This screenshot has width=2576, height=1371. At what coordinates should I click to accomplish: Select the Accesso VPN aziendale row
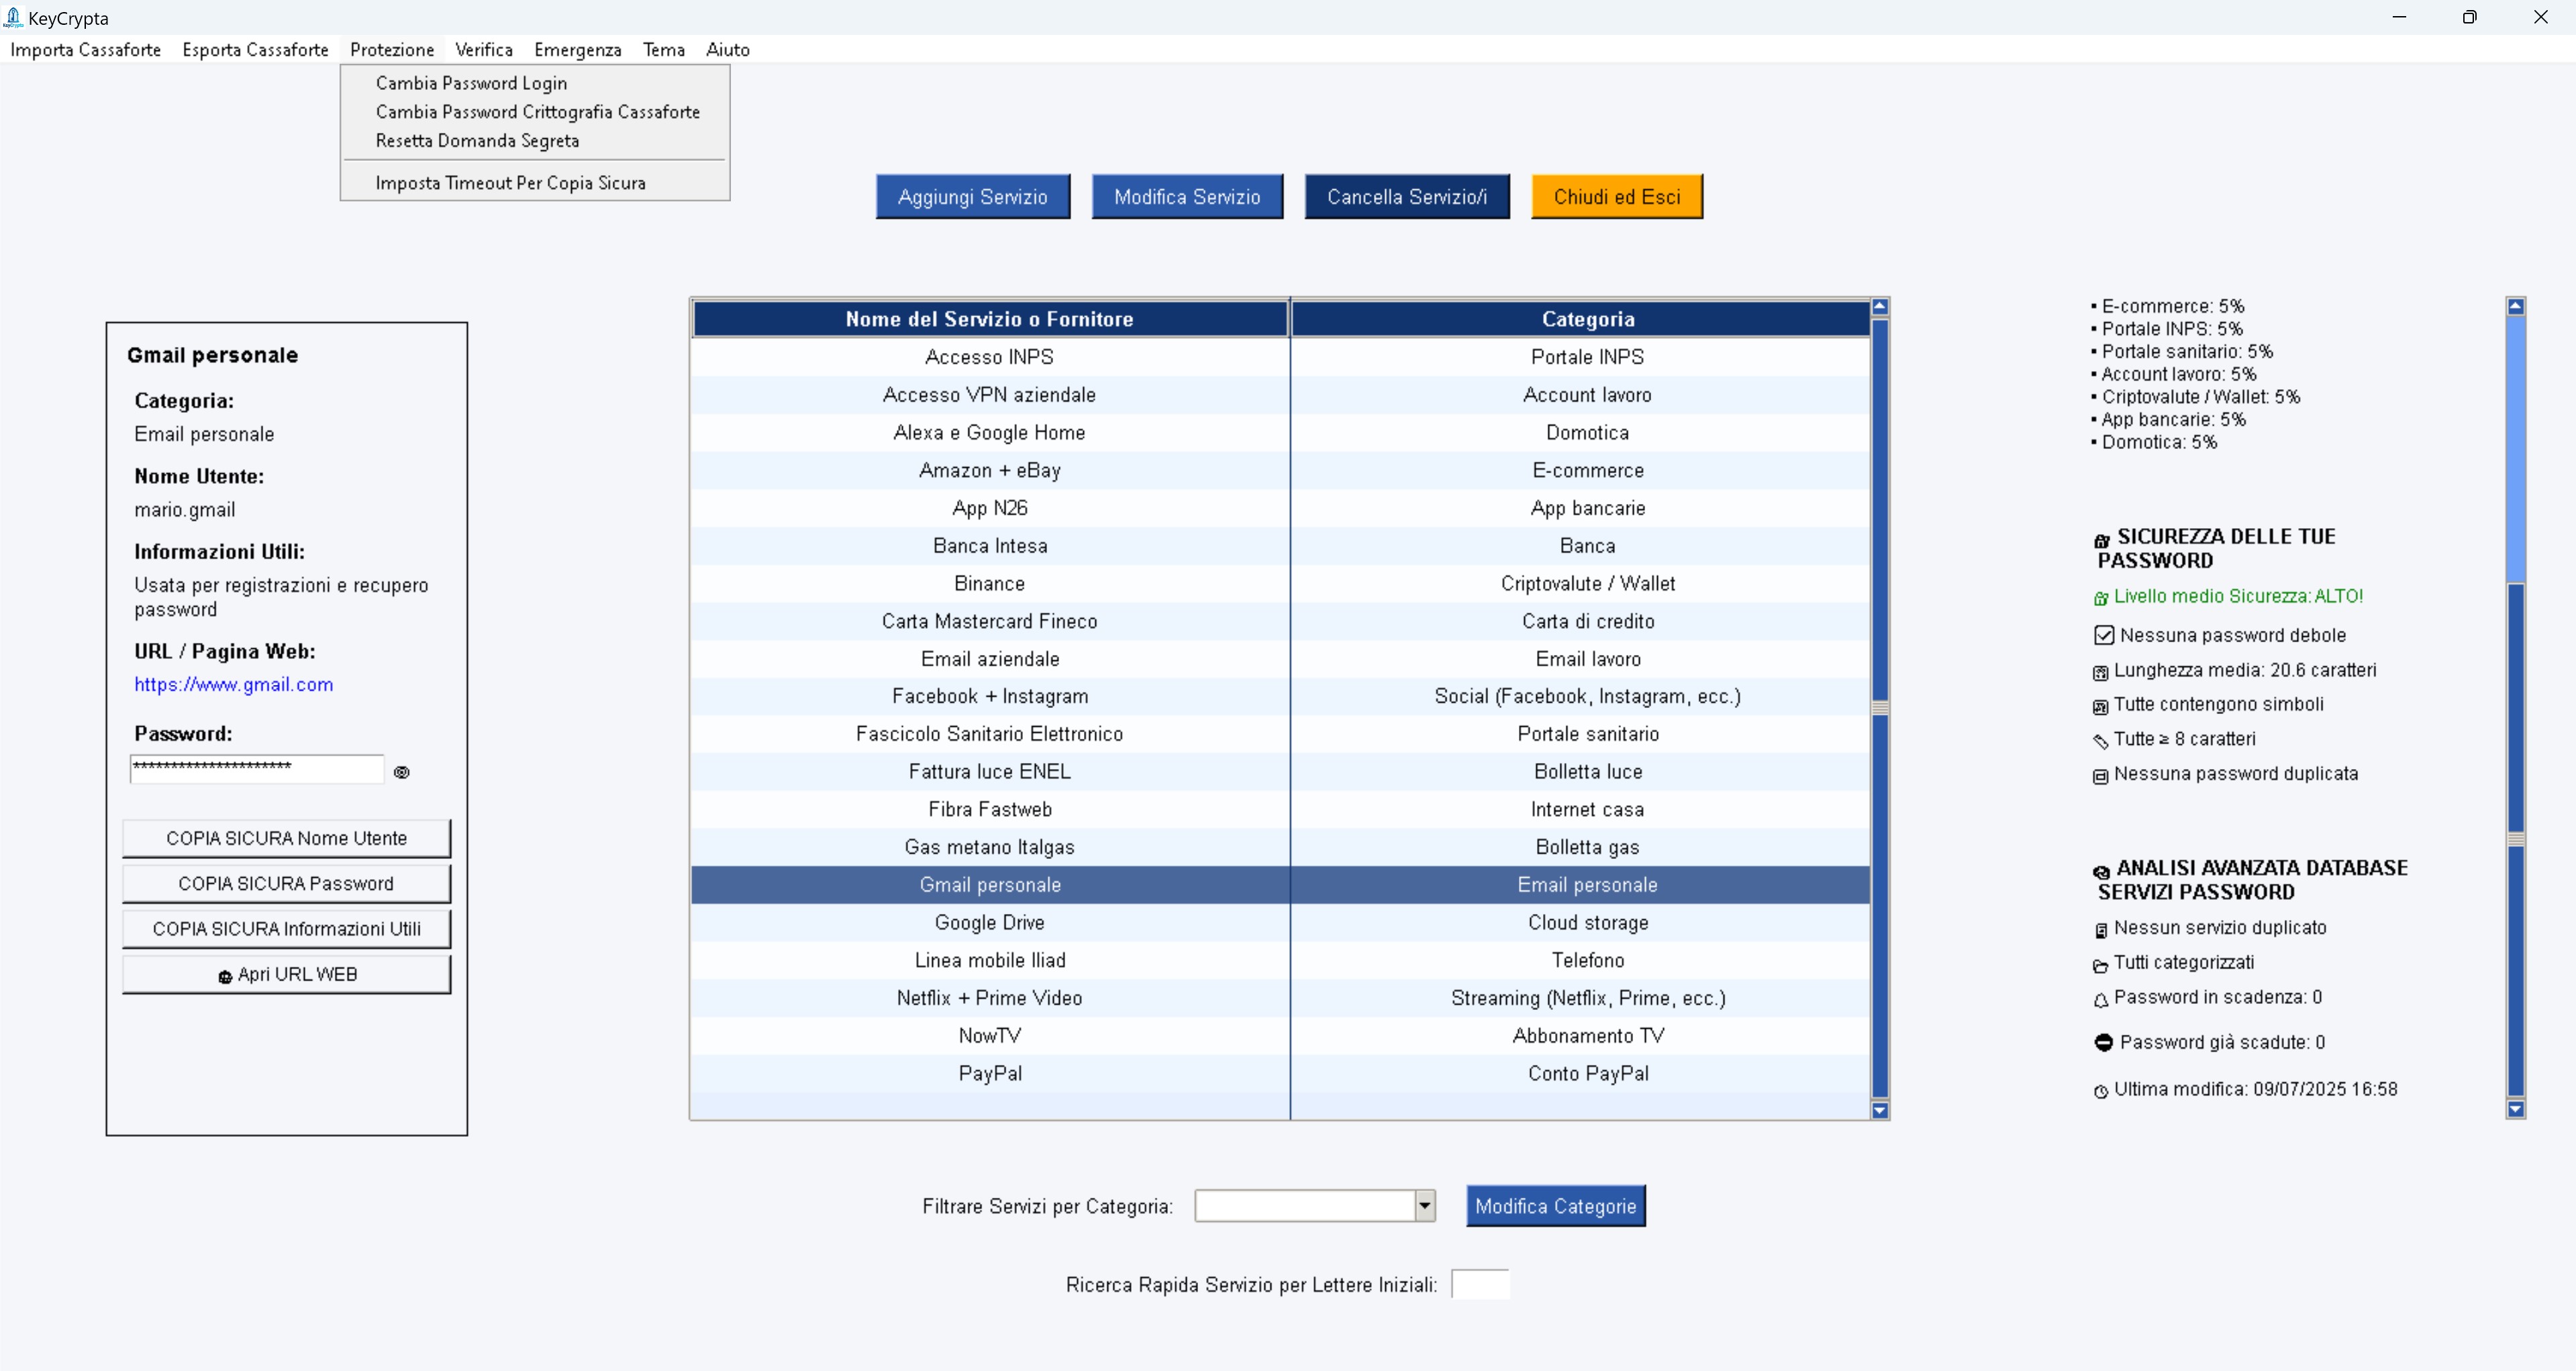click(1280, 395)
